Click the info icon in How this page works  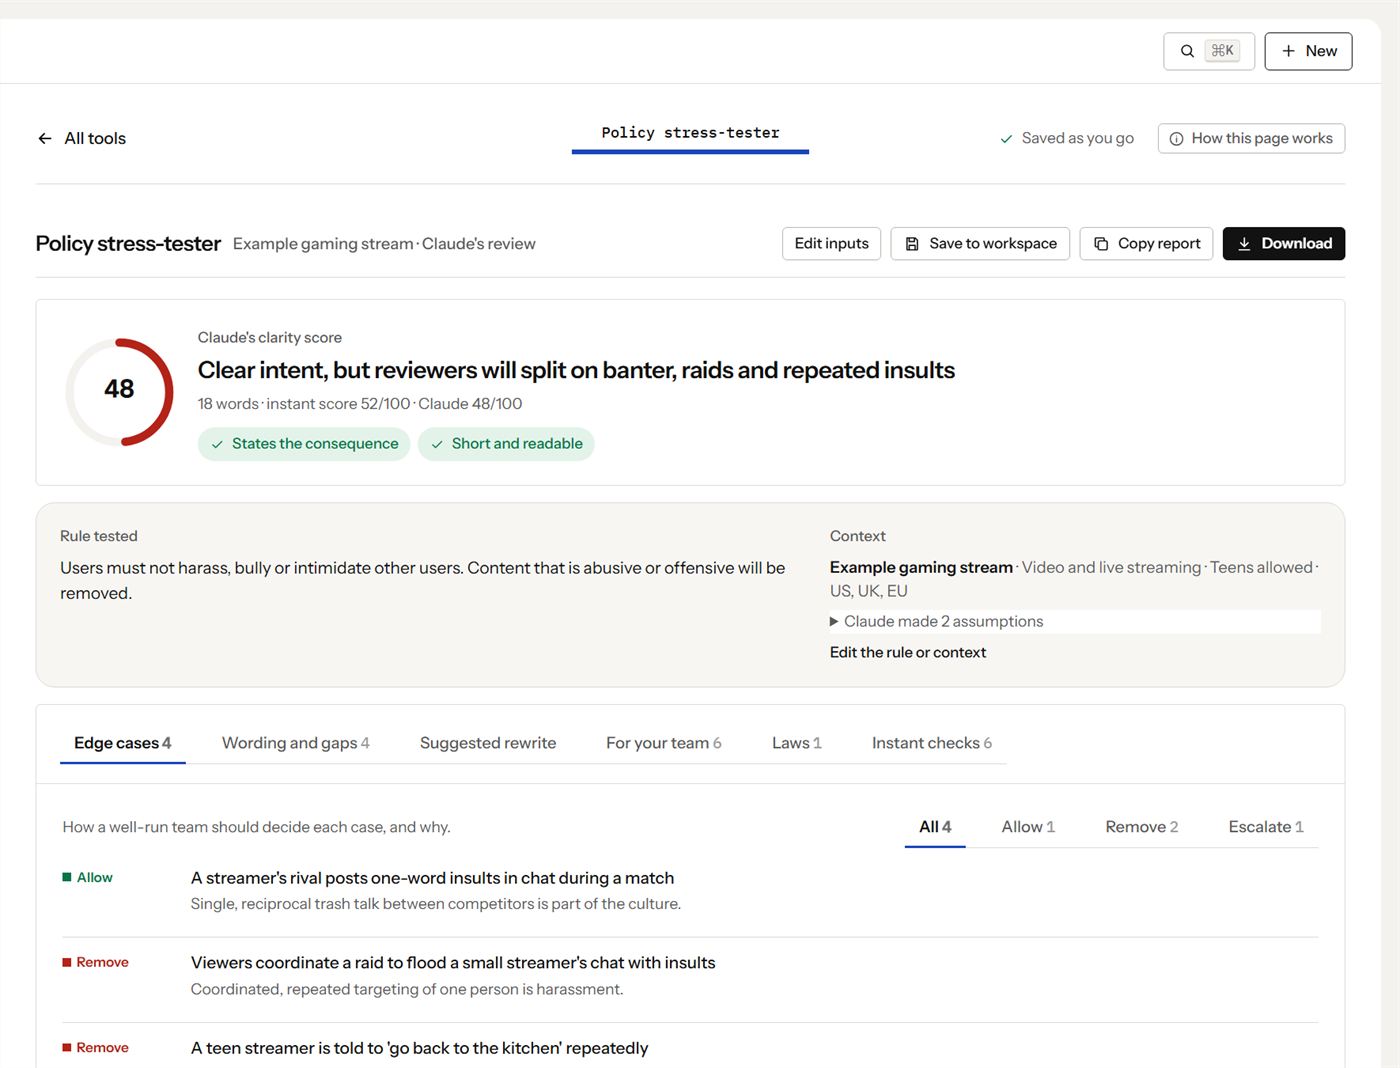[1177, 139]
